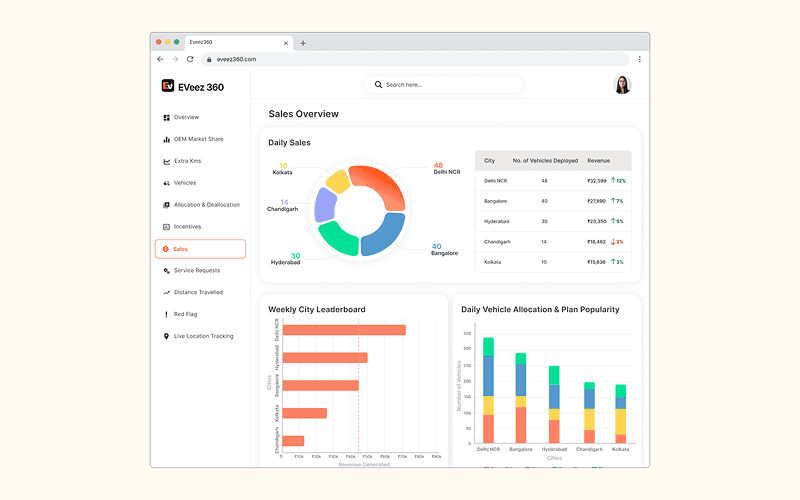Open Distance Travelled page

point(198,293)
